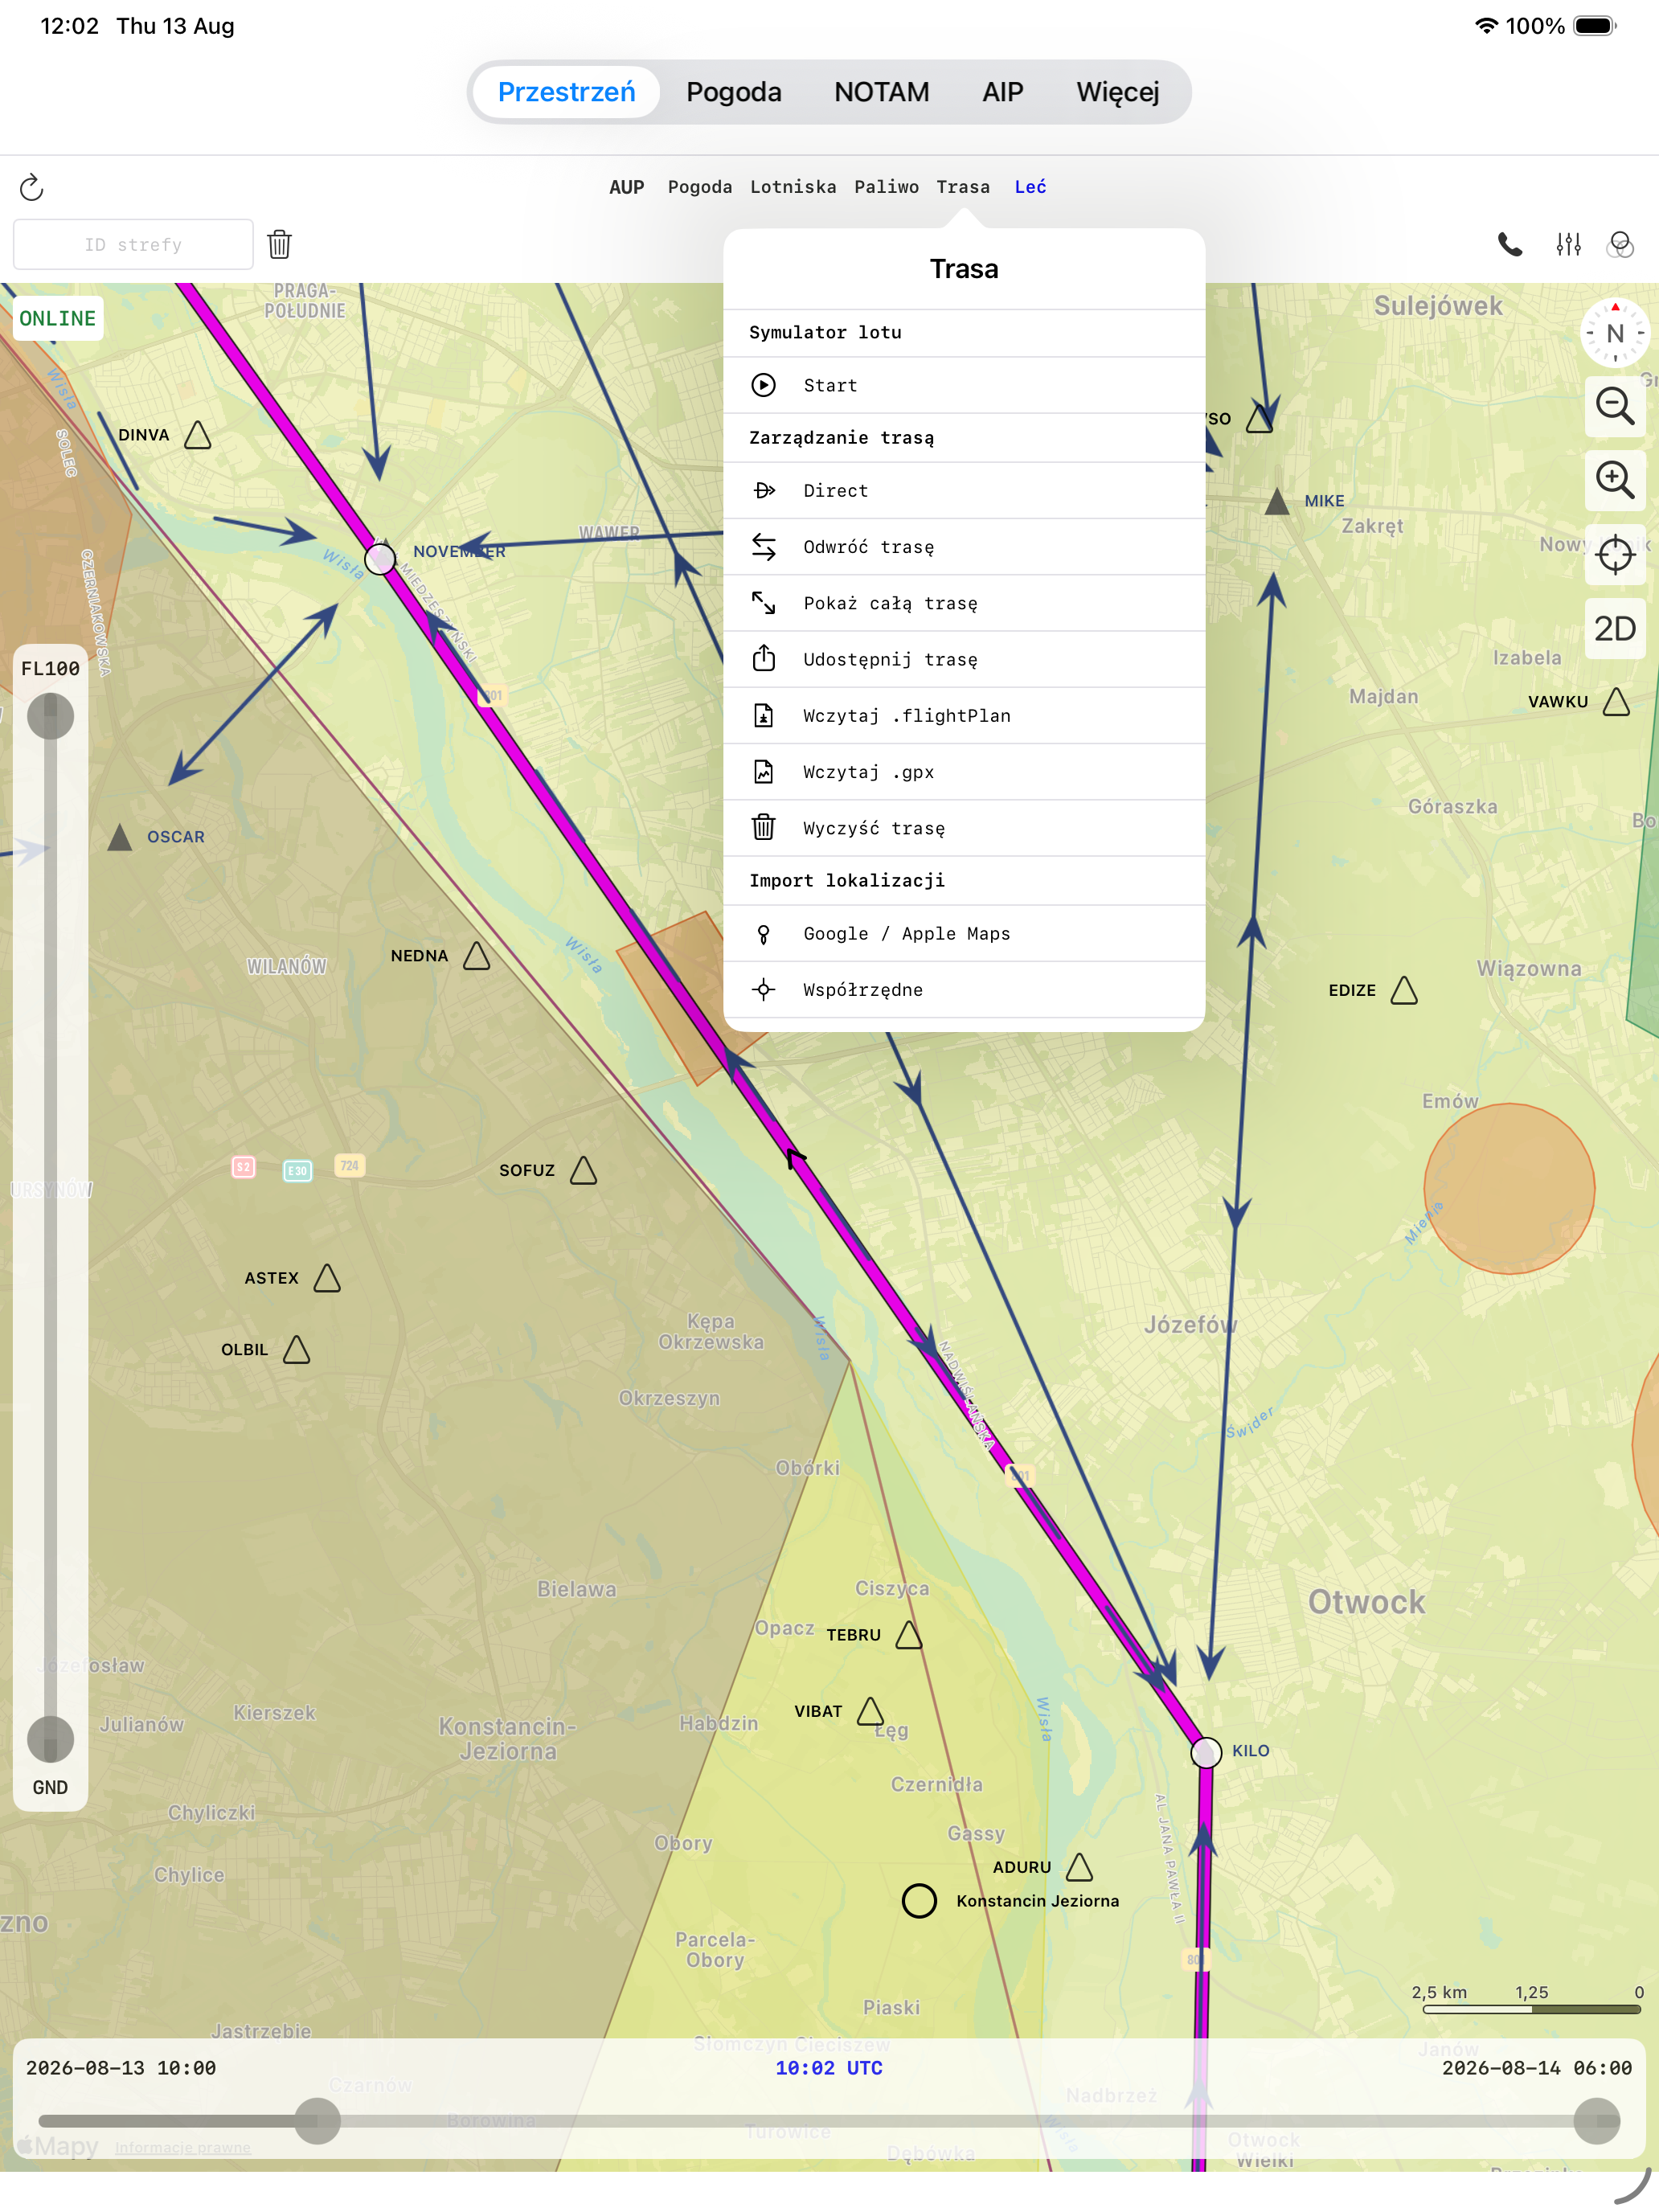Collapse the Trasa toolbar menu
This screenshot has width=1659, height=2212.
pyautogui.click(x=963, y=187)
